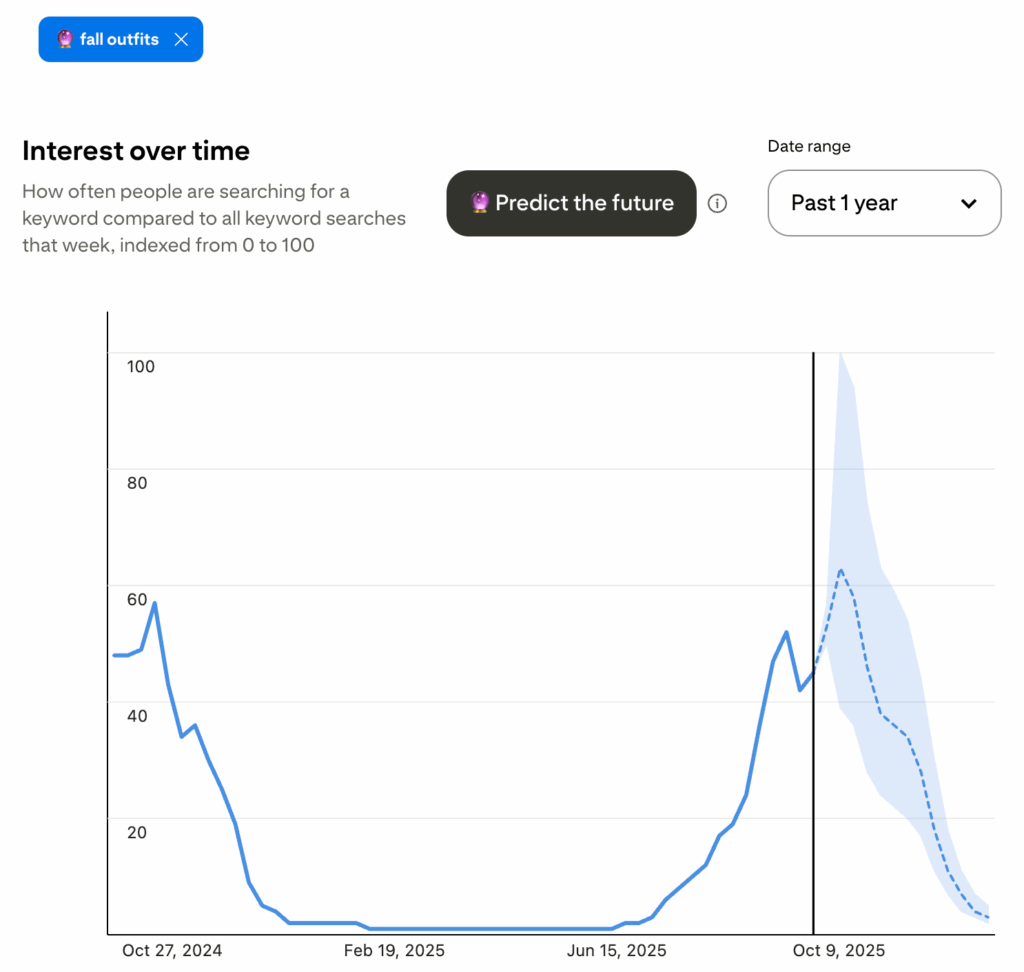Click the Date range label text

809,146
